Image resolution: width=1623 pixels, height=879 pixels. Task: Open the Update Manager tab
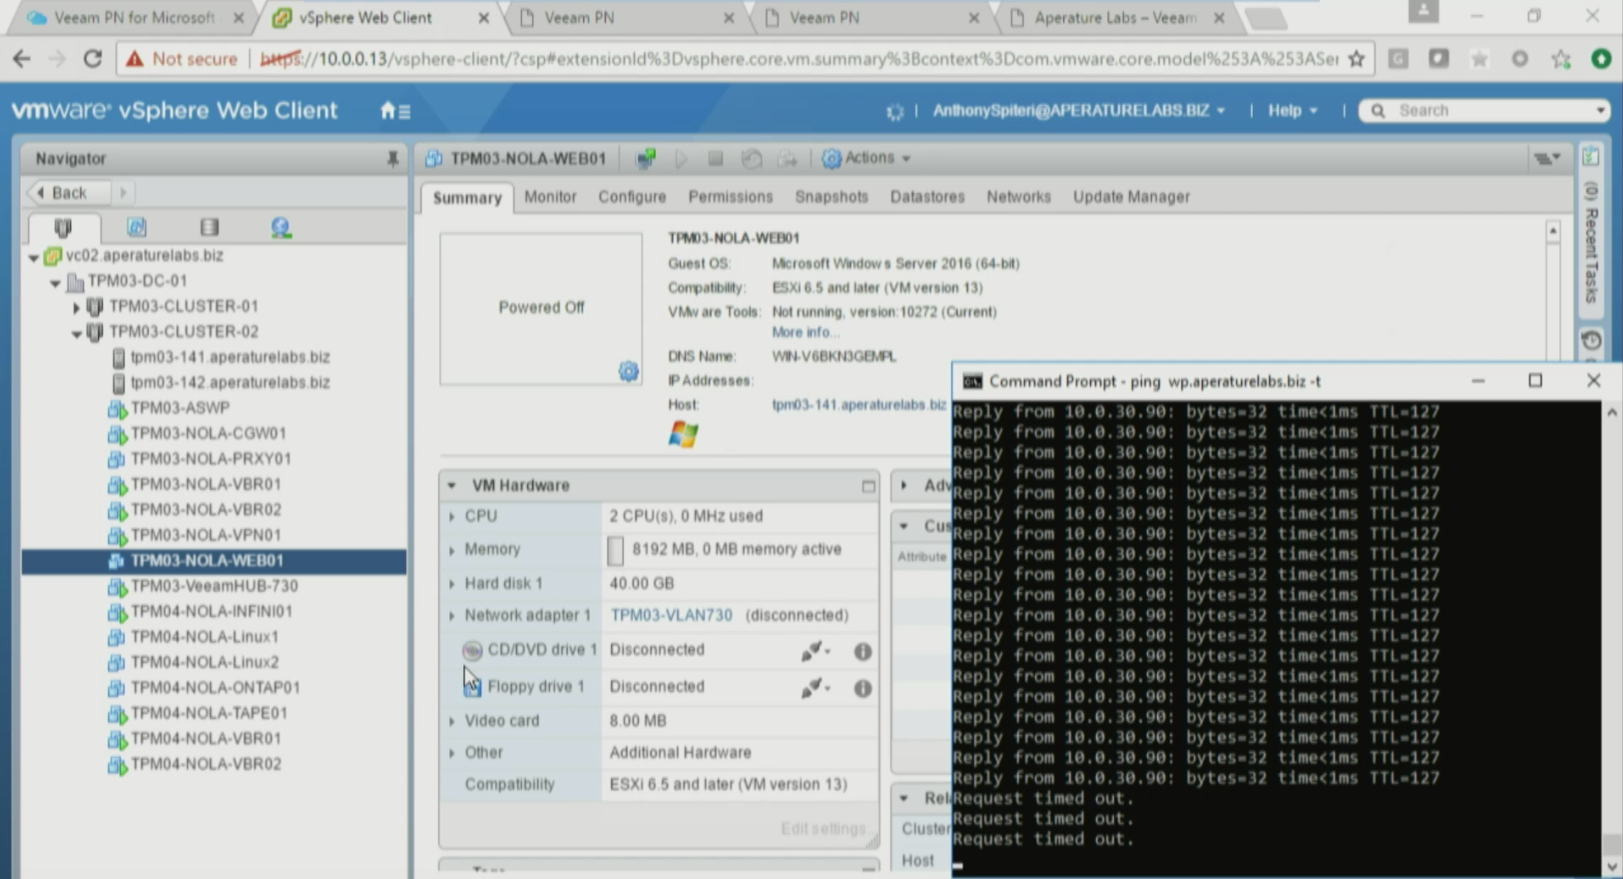1131,197
